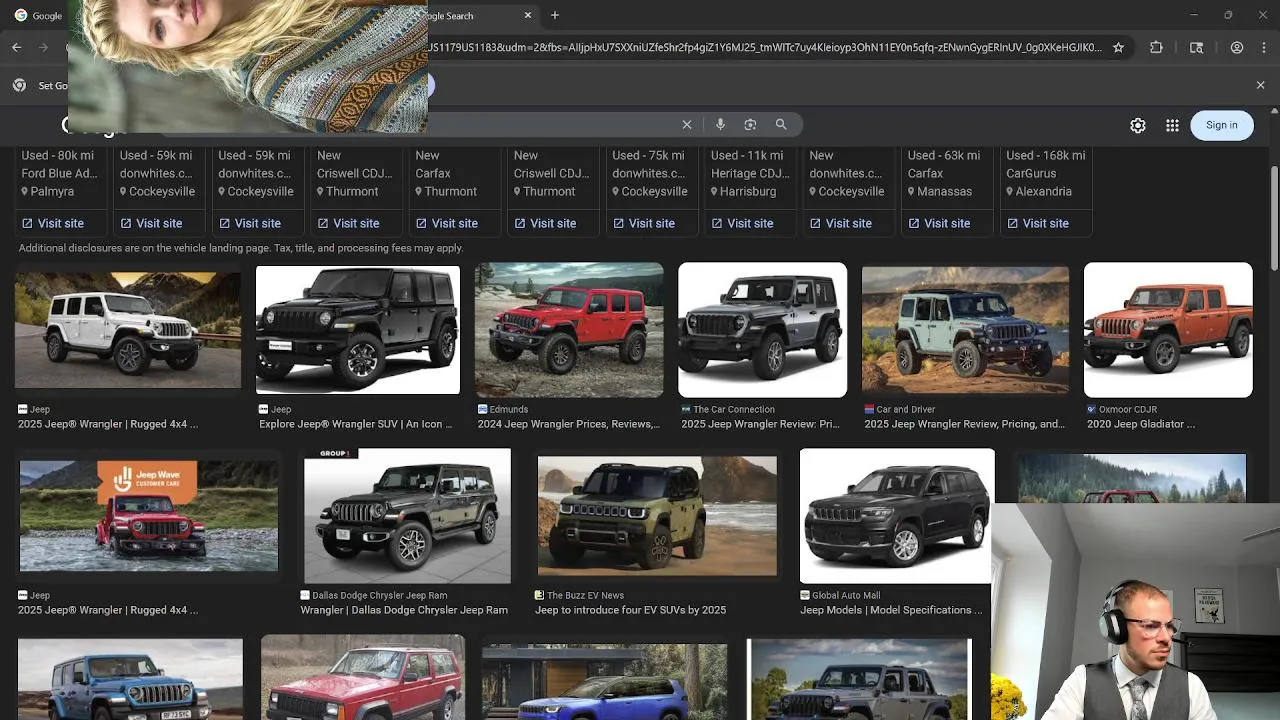The height and width of the screenshot is (720, 1280).
Task: Click 'Jeep Models | Model Specifications' title
Action: tap(891, 610)
